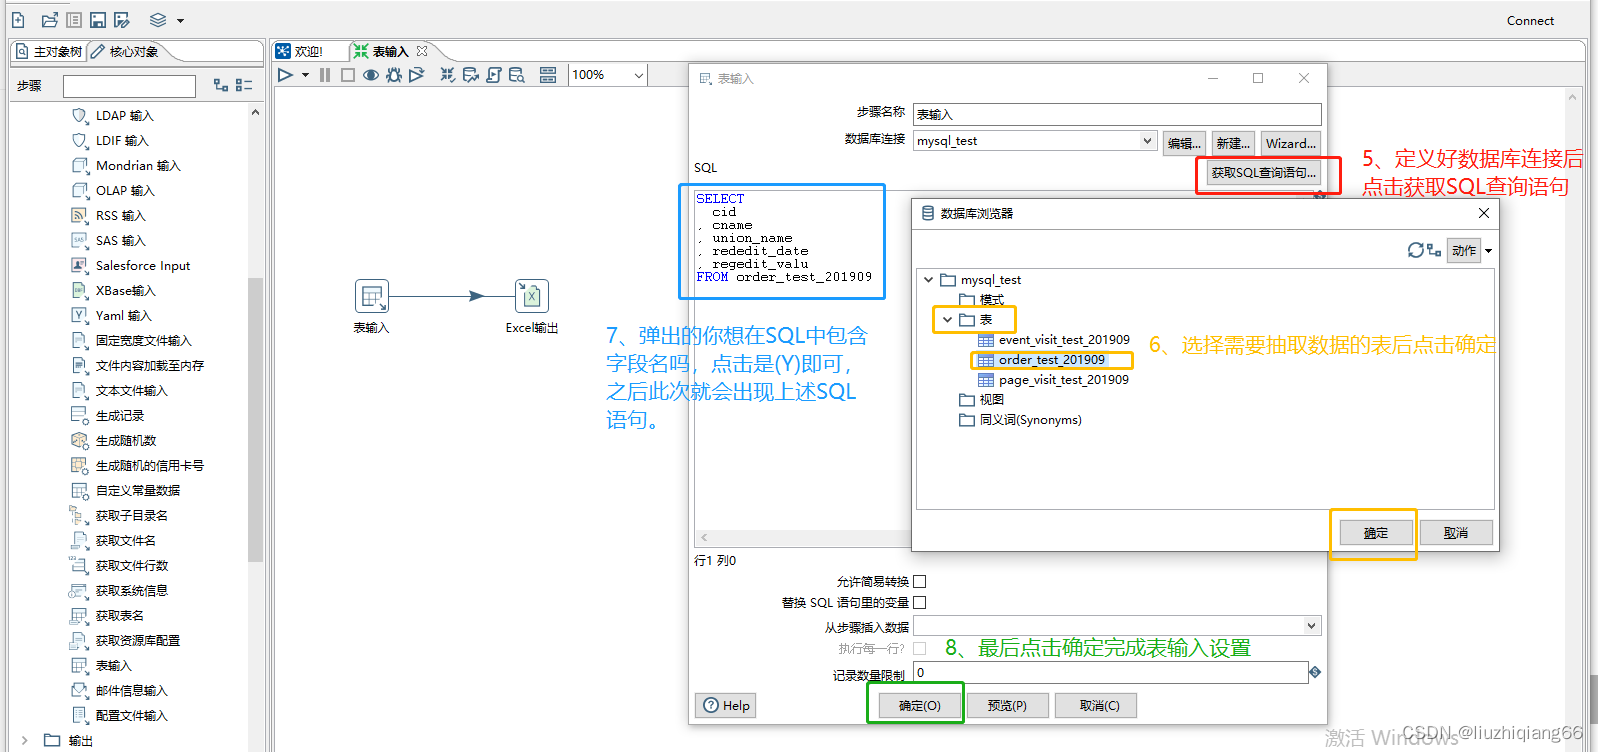
Task: Click the perspective layers icon
Action: pos(158,20)
